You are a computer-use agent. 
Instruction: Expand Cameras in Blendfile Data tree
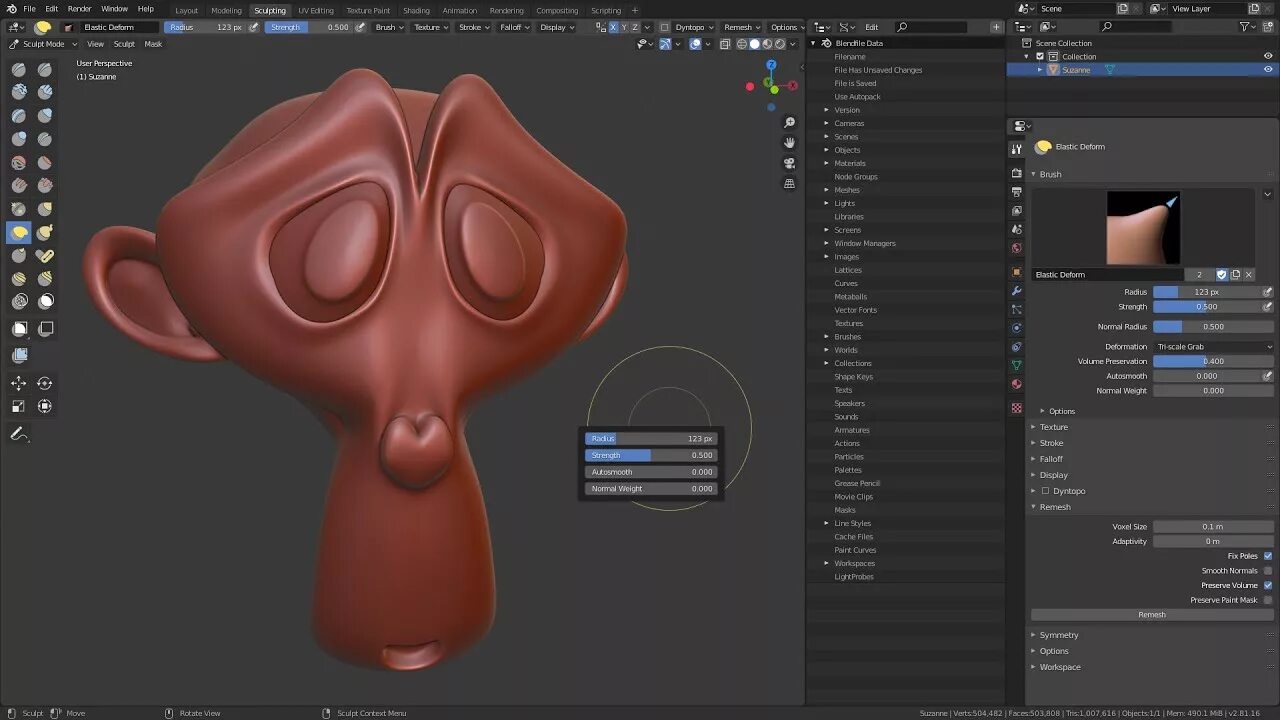[827, 123]
